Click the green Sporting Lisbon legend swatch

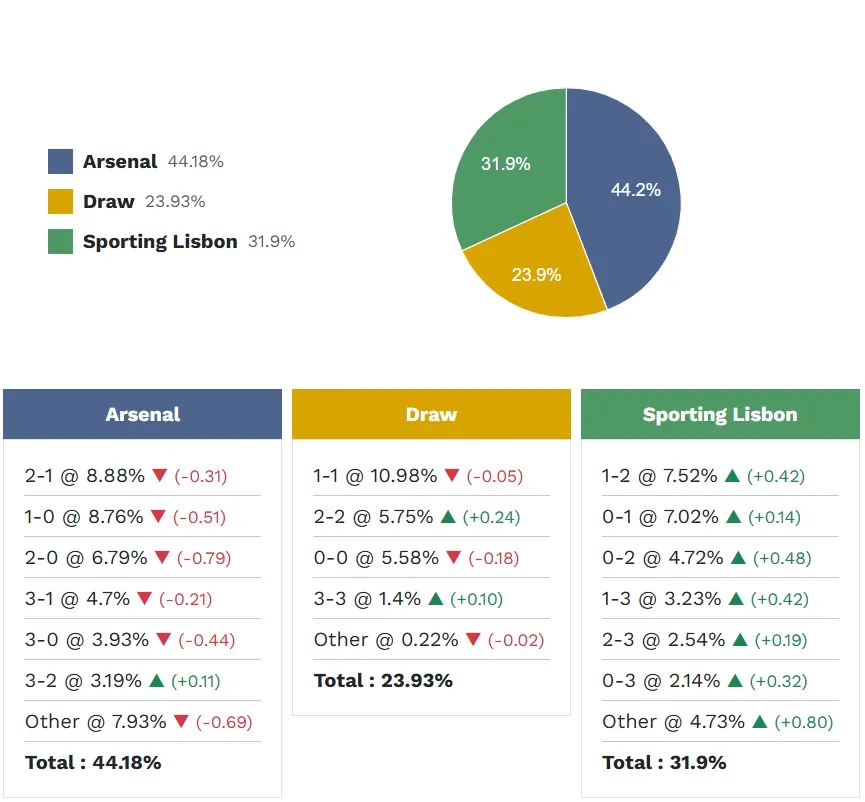pos(61,242)
